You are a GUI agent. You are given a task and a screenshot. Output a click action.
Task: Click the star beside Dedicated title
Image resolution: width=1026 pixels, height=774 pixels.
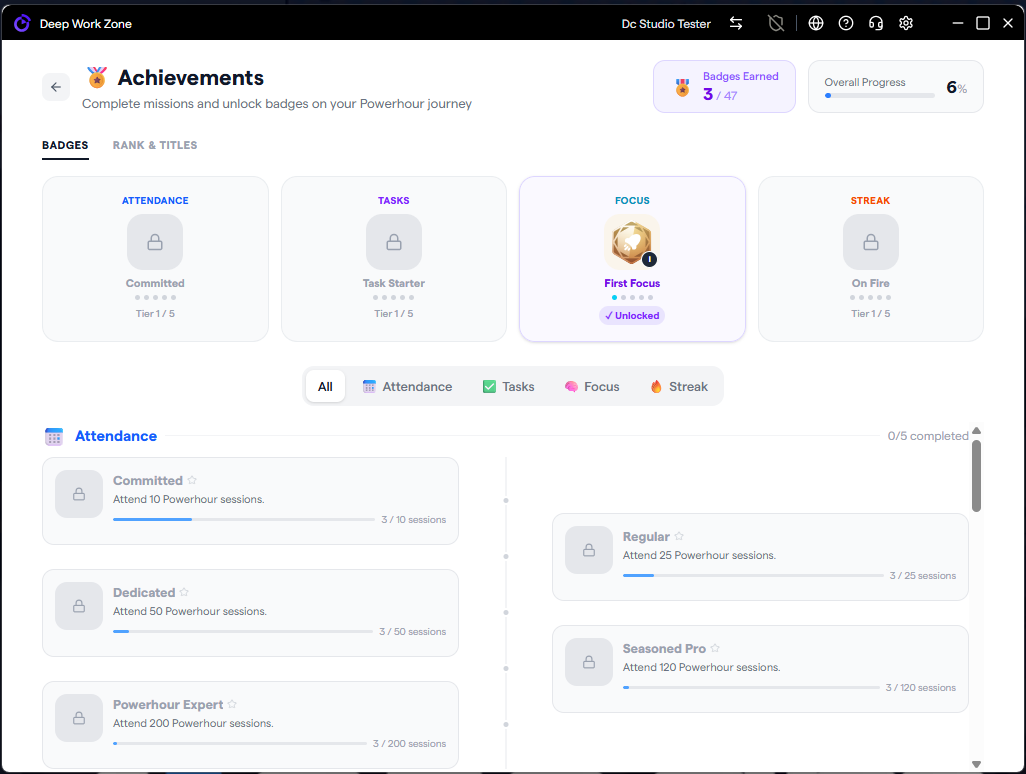click(184, 592)
